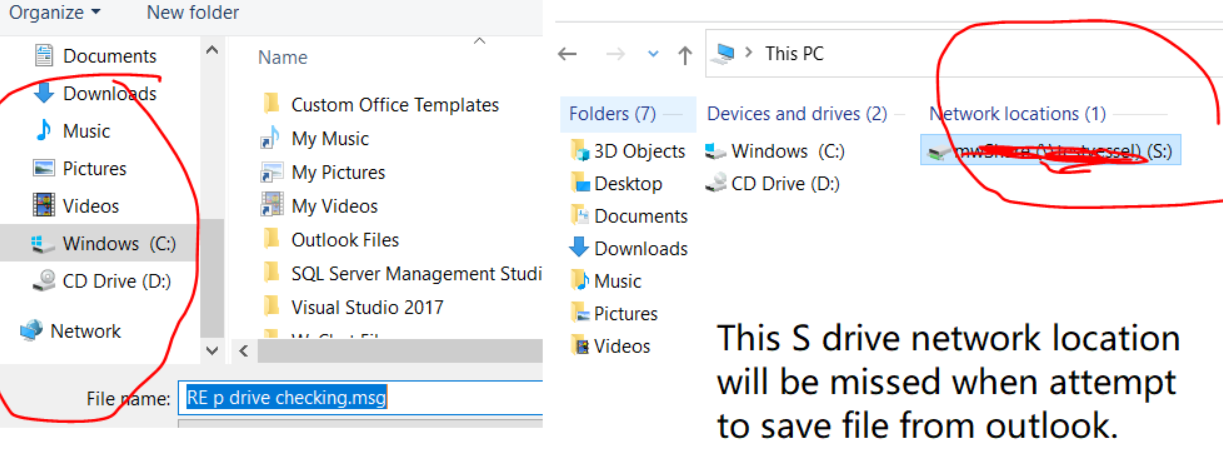The height and width of the screenshot is (463, 1223).
Task: Open My Pictures shortcut in file list
Action: click(x=338, y=172)
